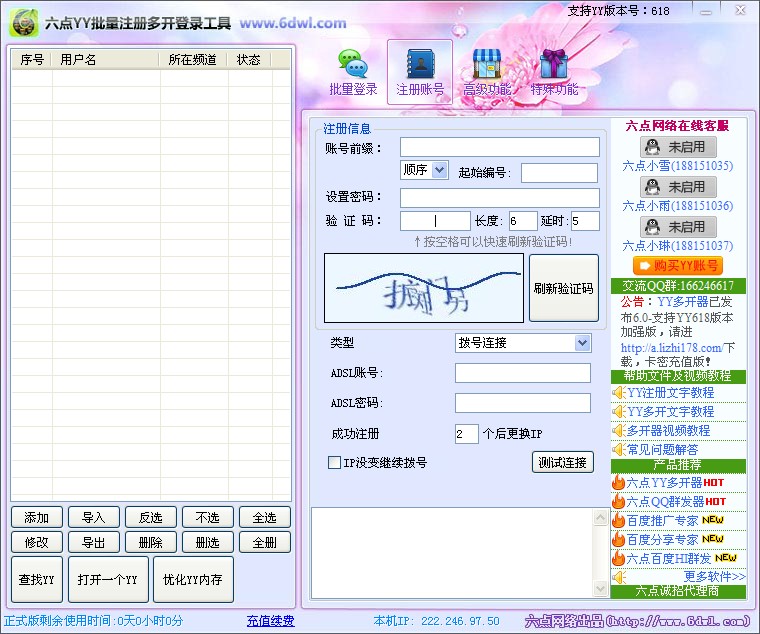Click the 删选 button
The image size is (760, 634).
pos(207,542)
